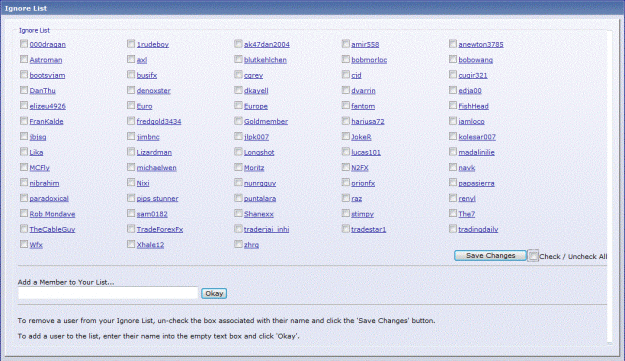Toggle the anewton3785 checkbox
Viewport: 625px width, 361px height.
click(453, 44)
